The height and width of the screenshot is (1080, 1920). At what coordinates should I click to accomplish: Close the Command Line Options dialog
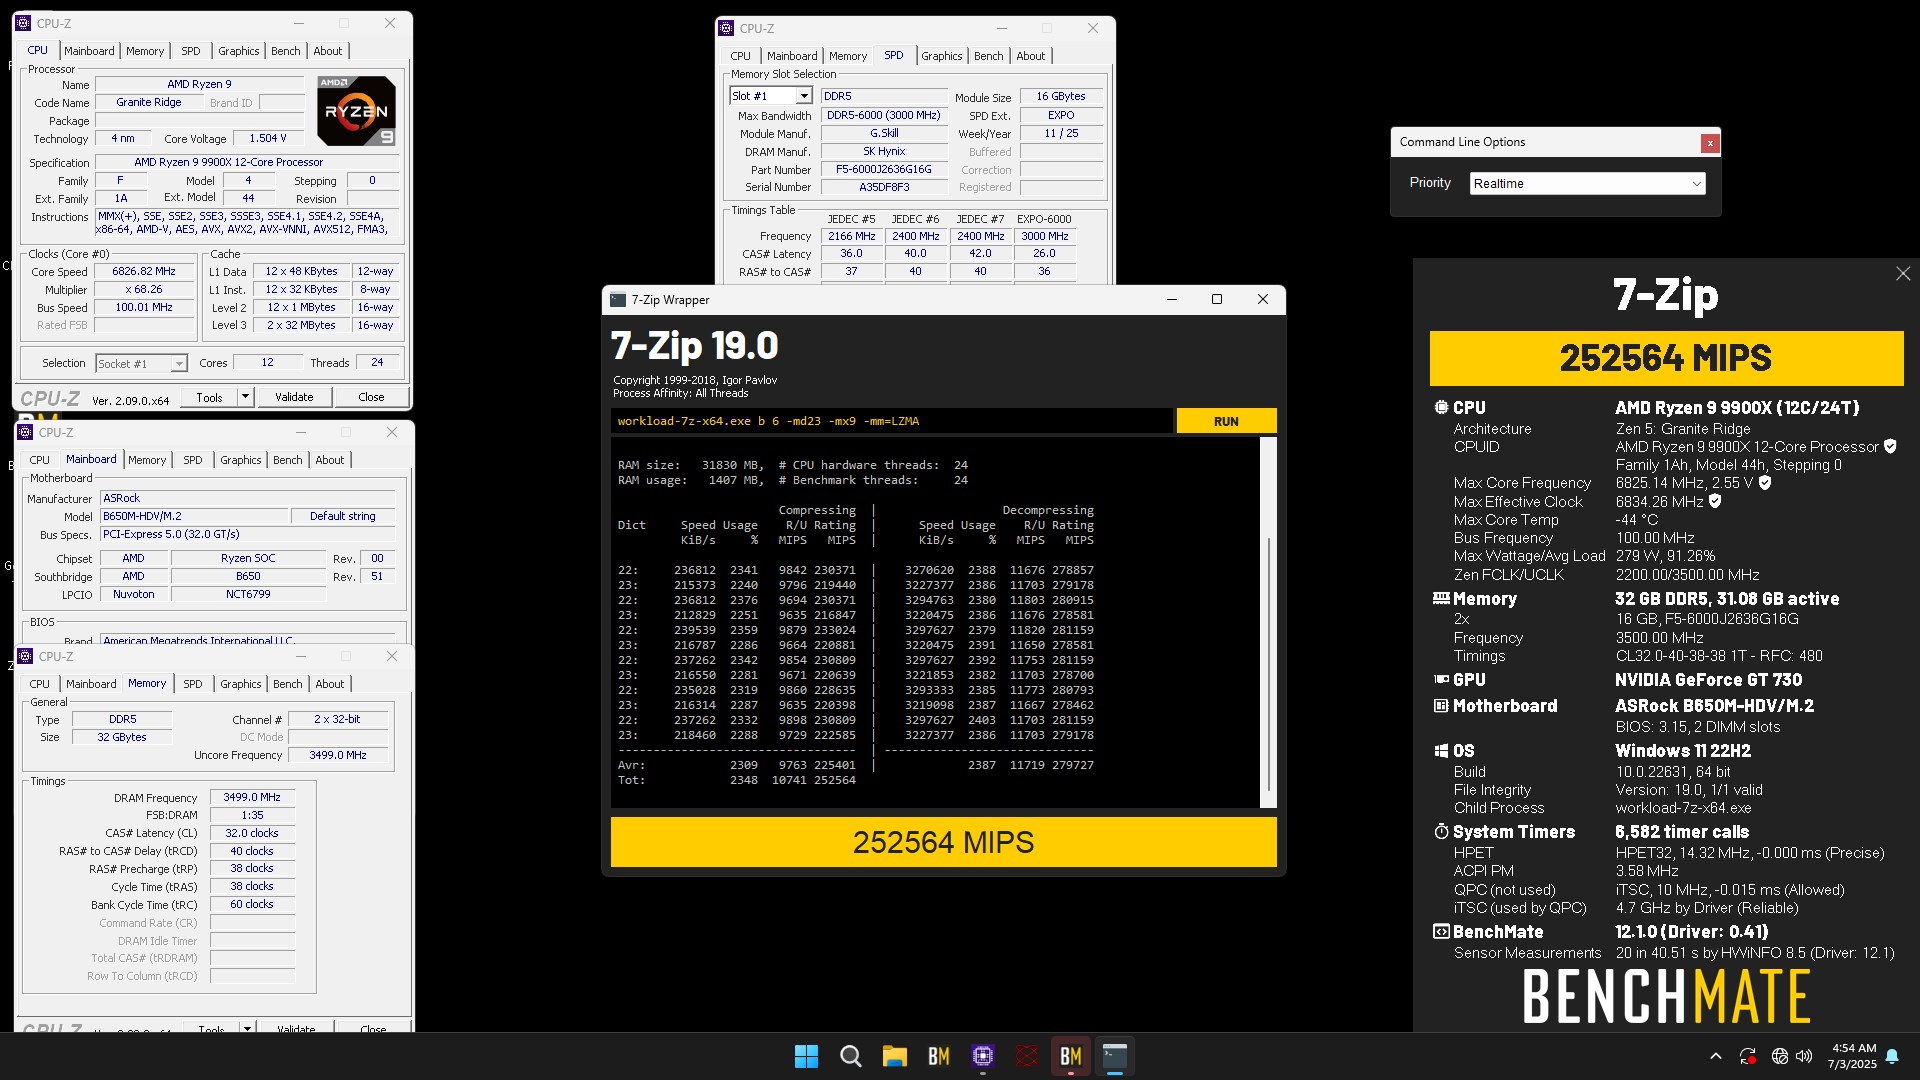pos(1710,143)
